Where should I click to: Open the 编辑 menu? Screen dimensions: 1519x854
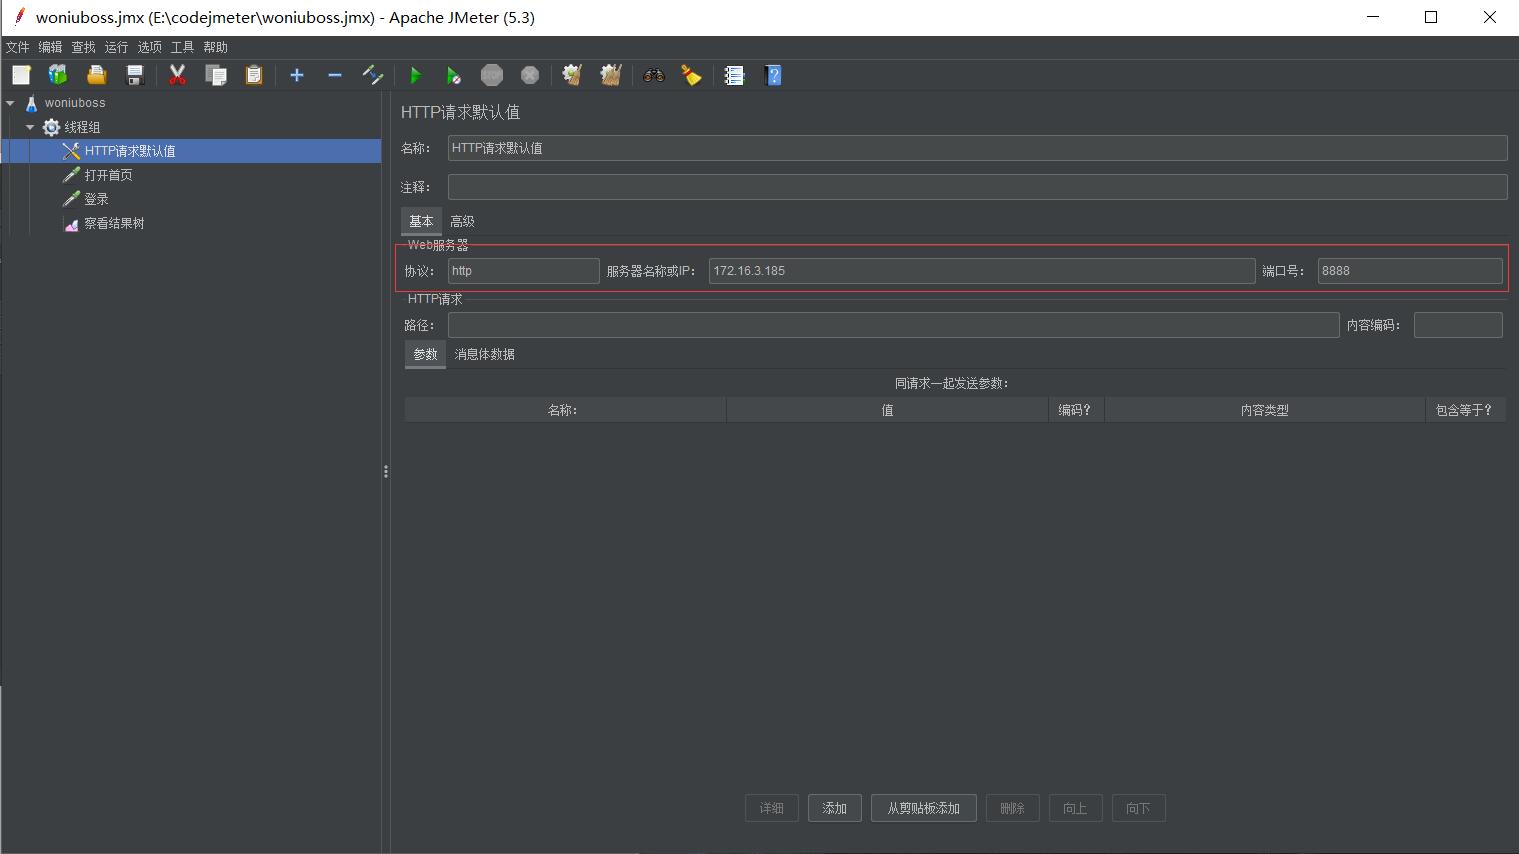pyautogui.click(x=50, y=47)
